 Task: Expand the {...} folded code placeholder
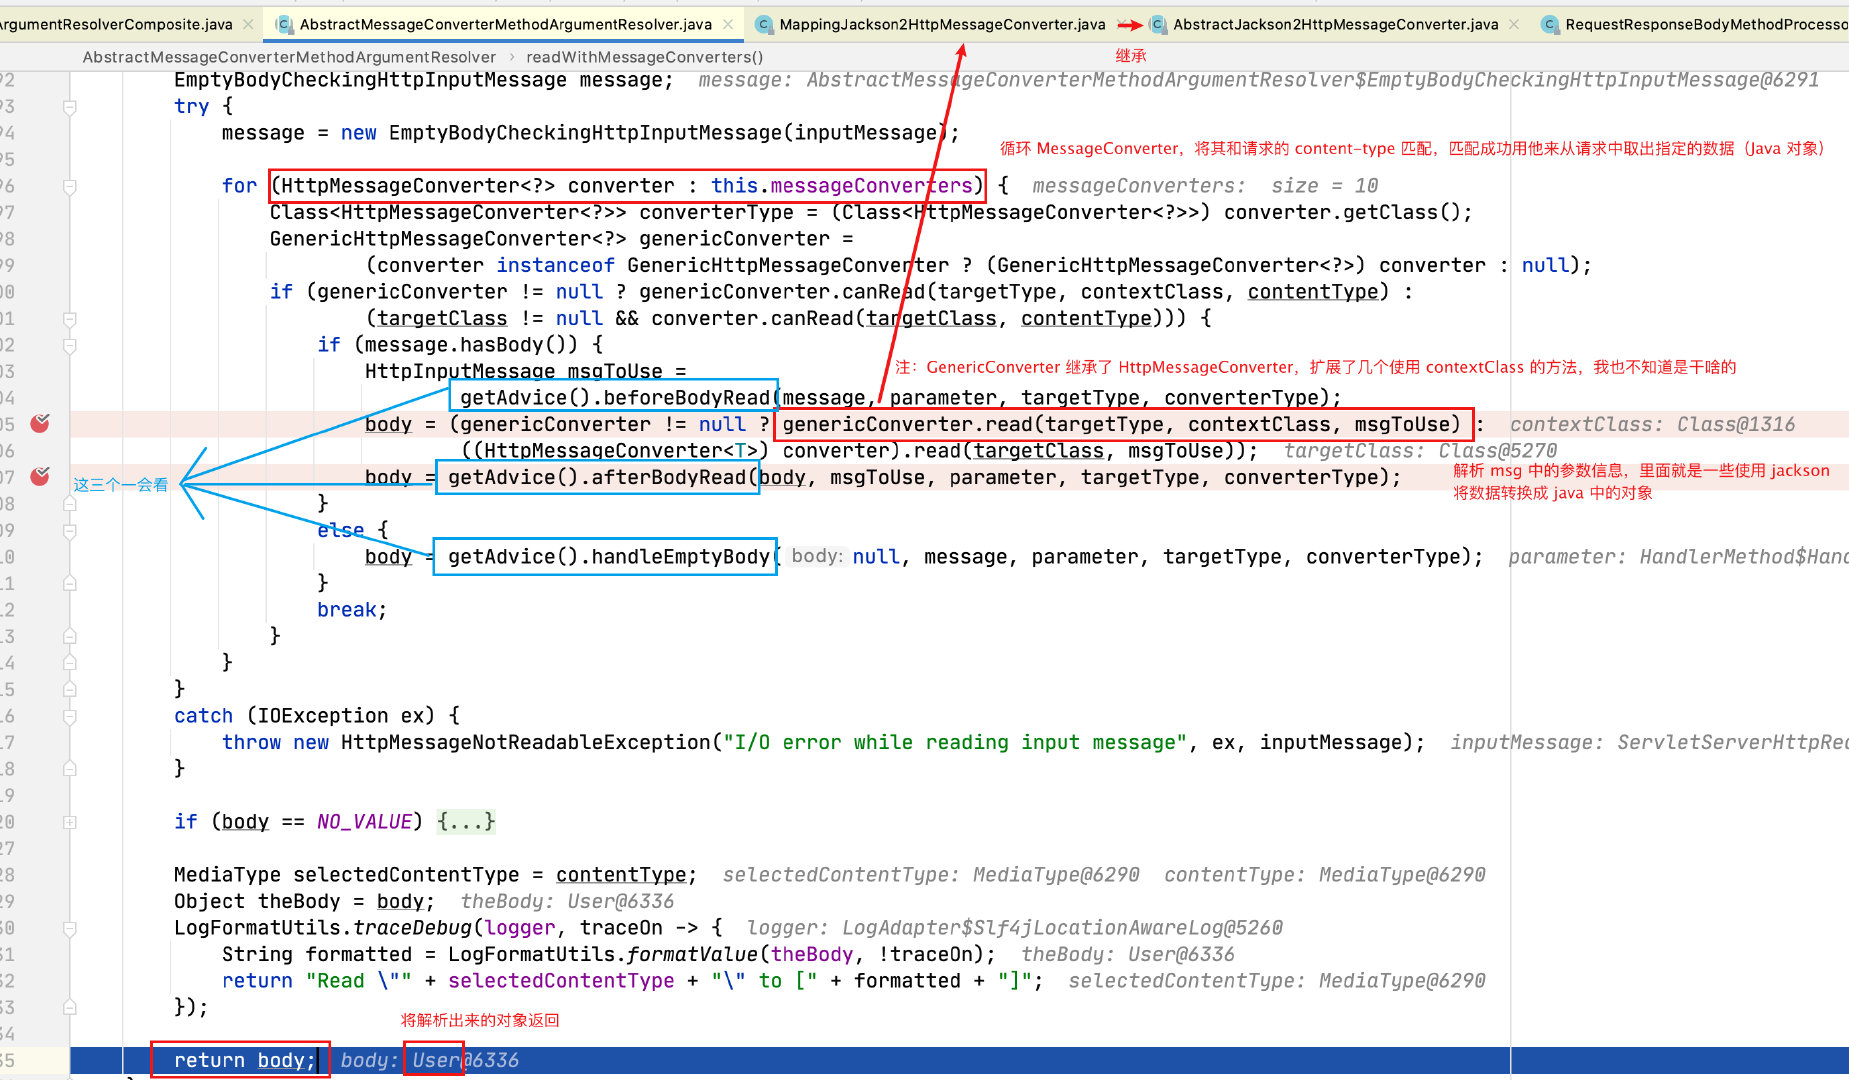coord(466,822)
